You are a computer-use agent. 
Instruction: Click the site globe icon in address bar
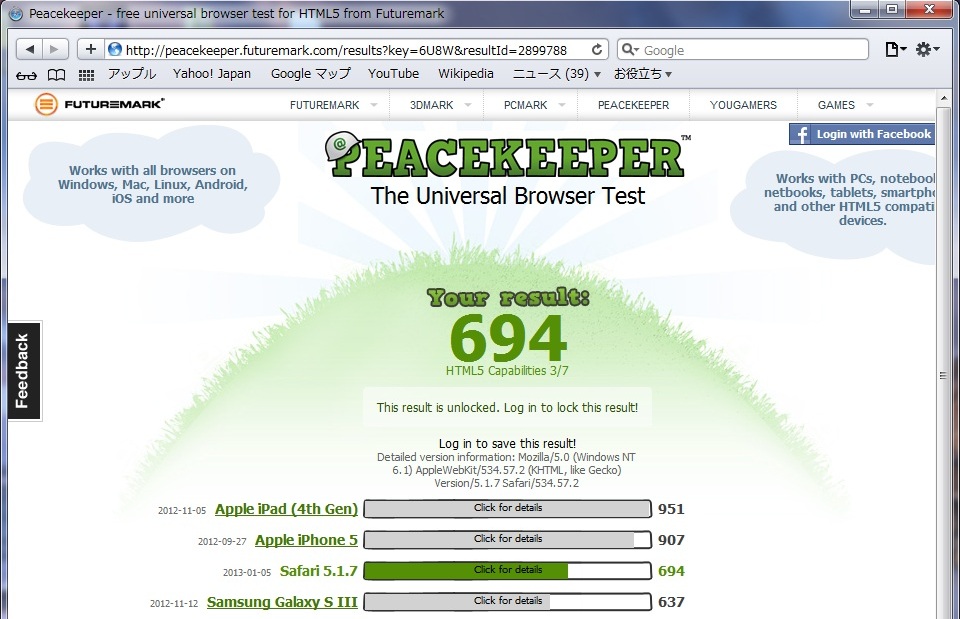(114, 50)
